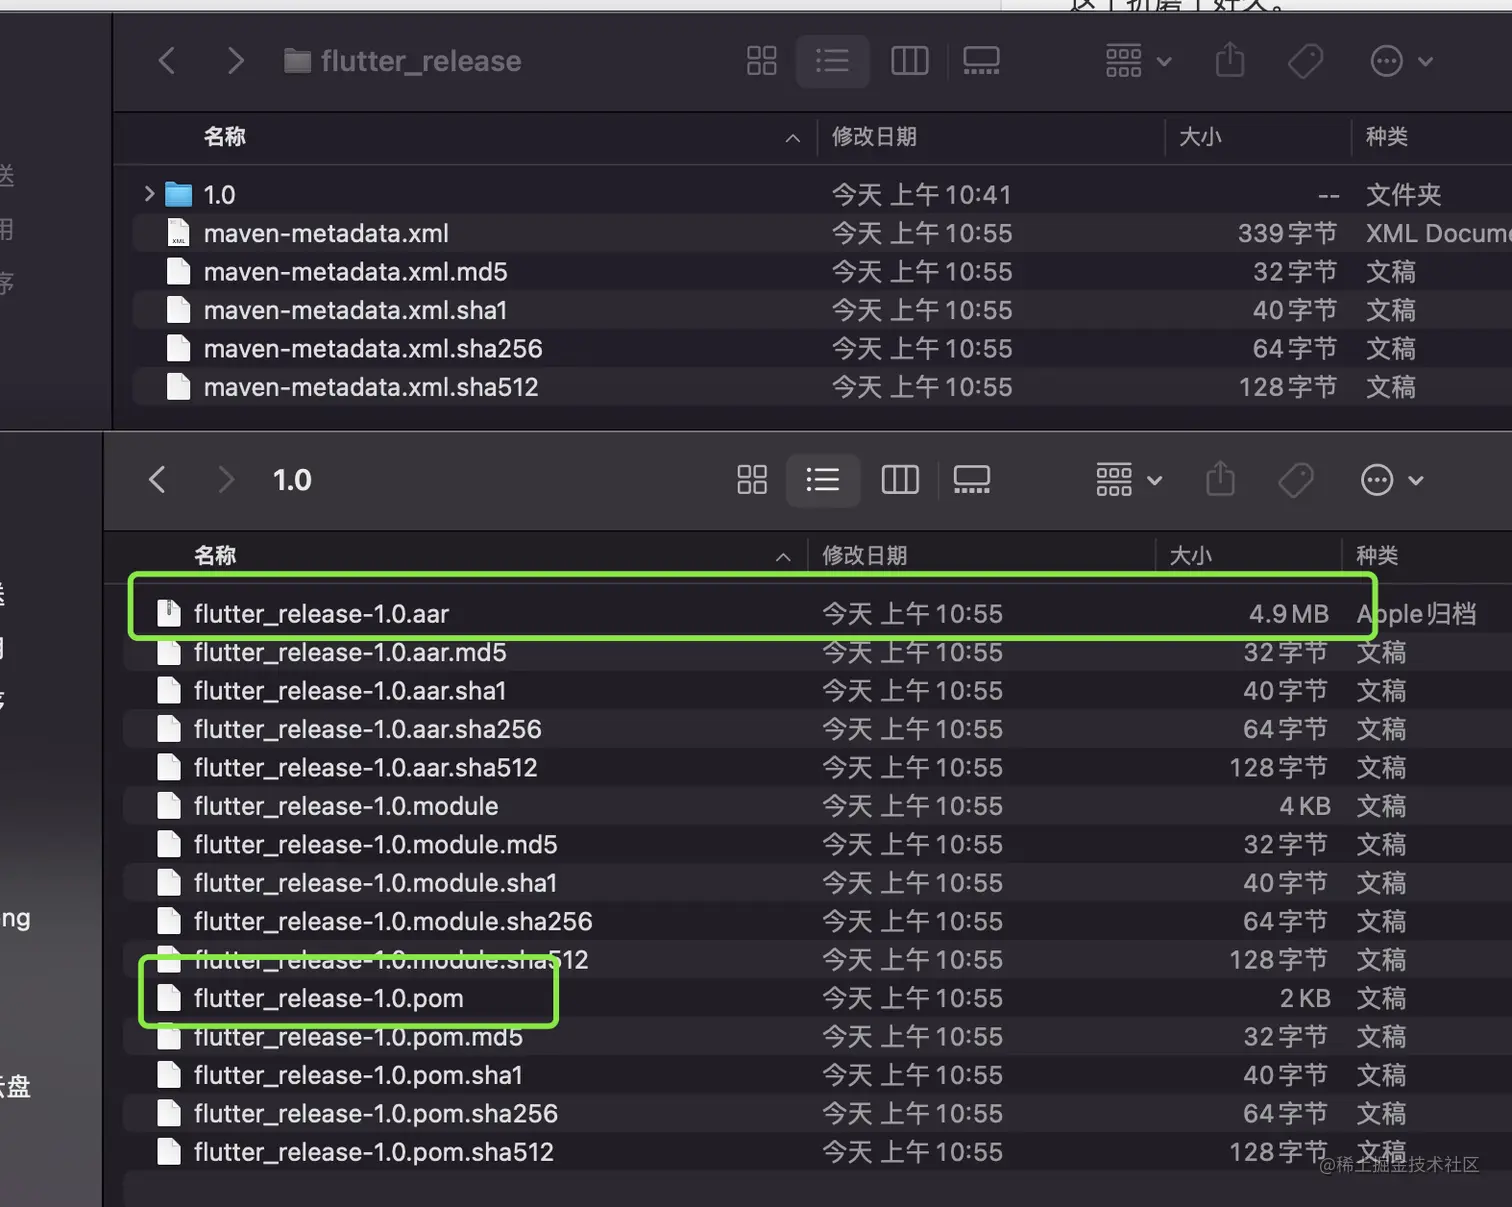1512x1207 pixels.
Task: Select file flutter_release-1.0.aar.md5
Action: tap(350, 652)
